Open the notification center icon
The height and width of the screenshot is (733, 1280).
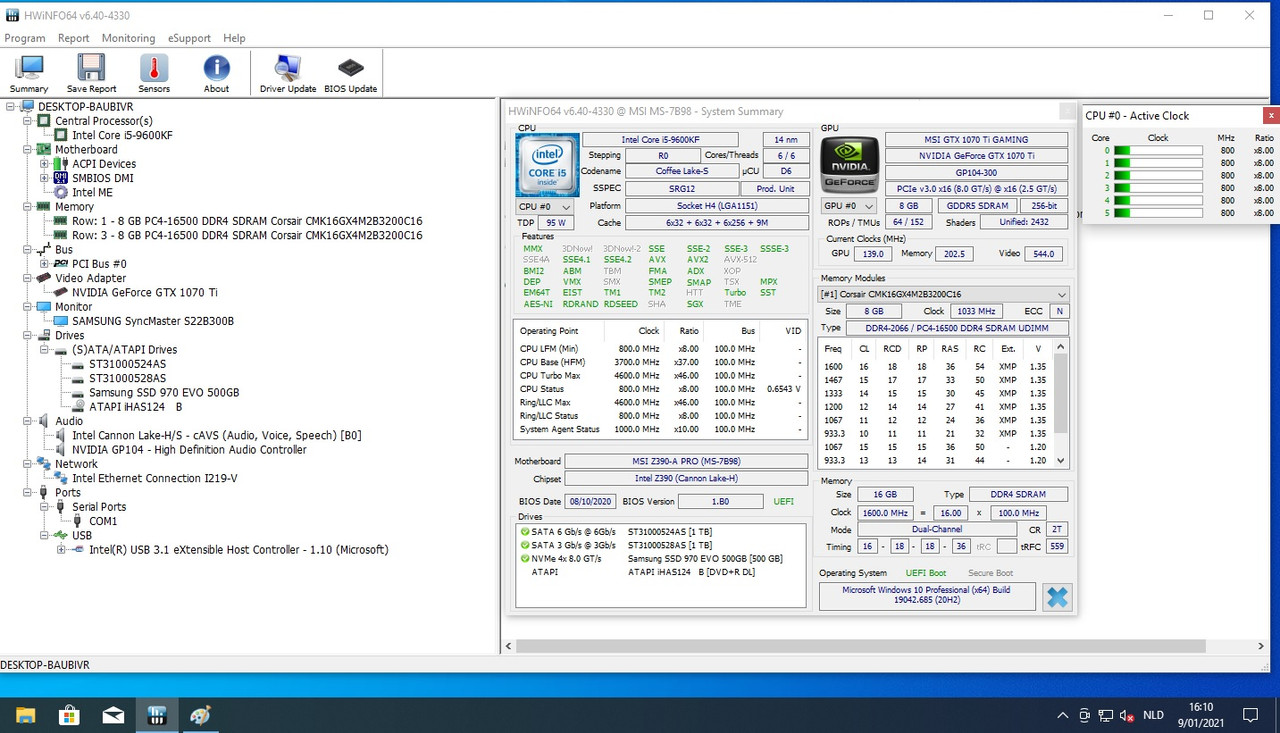pyautogui.click(x=1250, y=716)
